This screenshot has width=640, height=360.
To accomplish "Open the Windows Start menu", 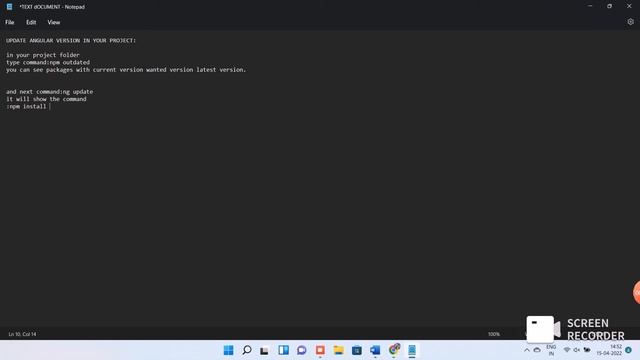I will click(x=229, y=350).
